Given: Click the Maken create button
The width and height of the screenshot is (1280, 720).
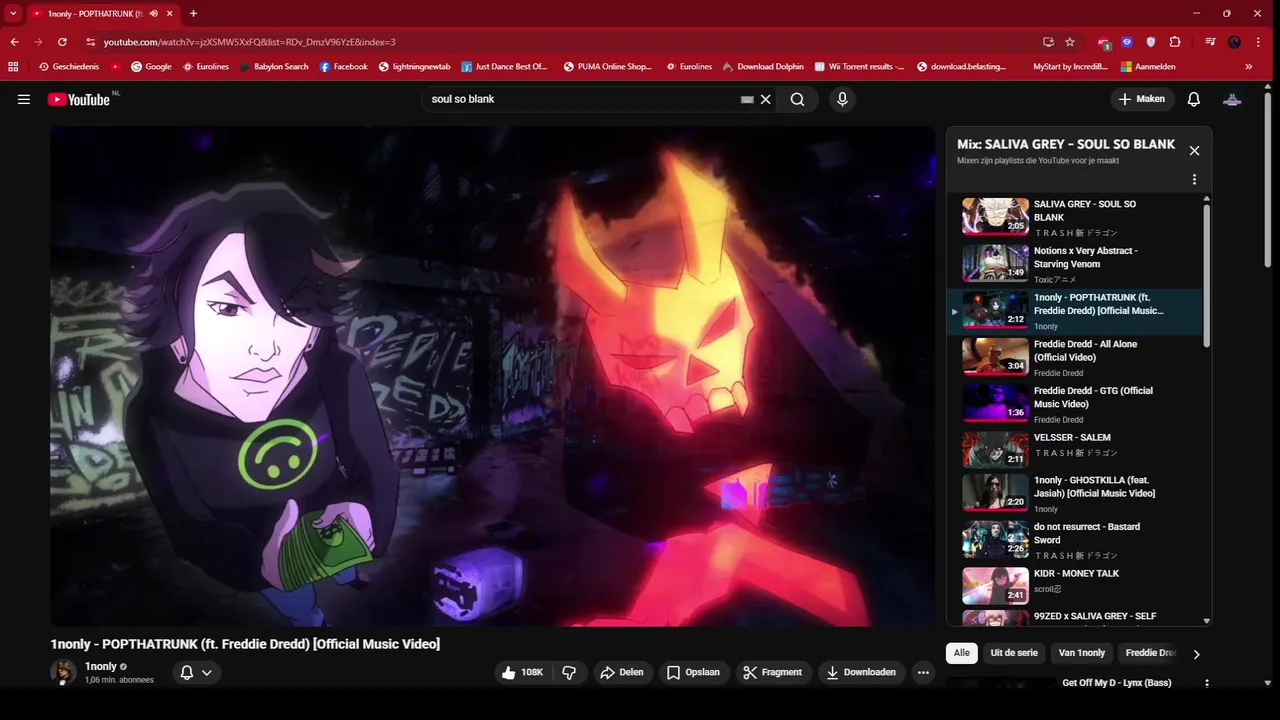Looking at the screenshot, I should coord(1141,99).
